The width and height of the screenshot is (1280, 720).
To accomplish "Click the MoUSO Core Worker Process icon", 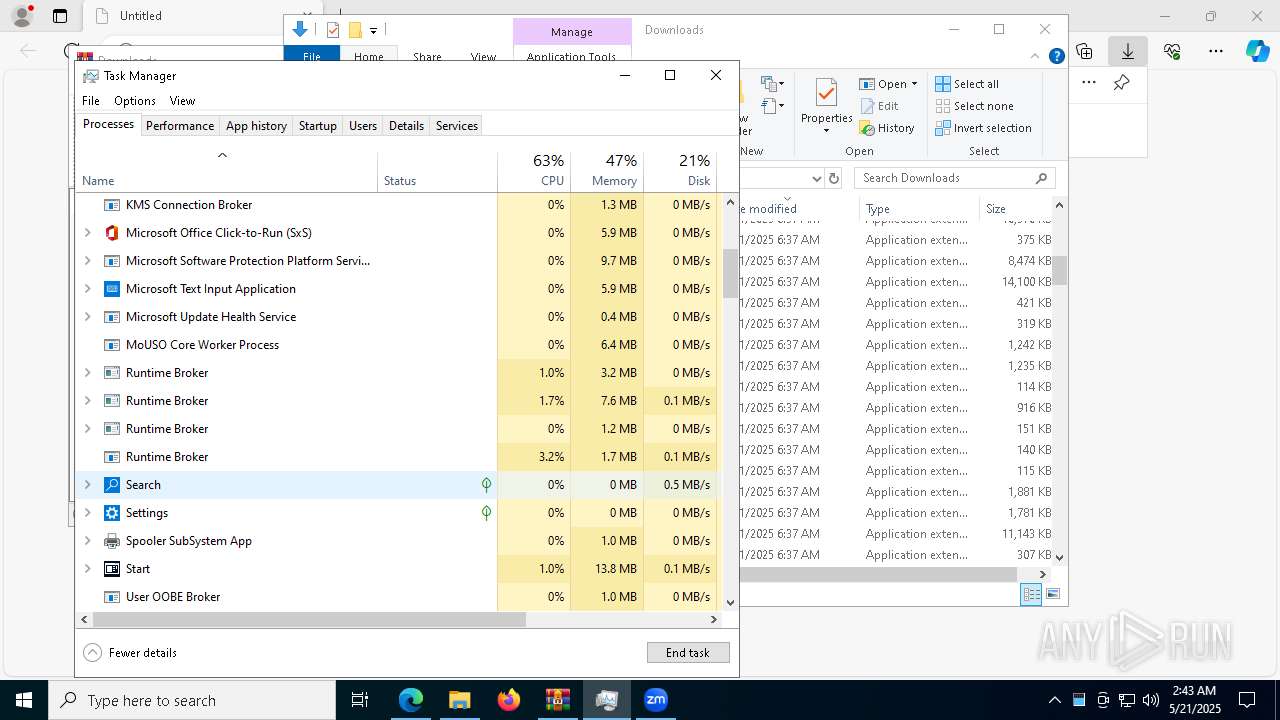I will coord(112,345).
